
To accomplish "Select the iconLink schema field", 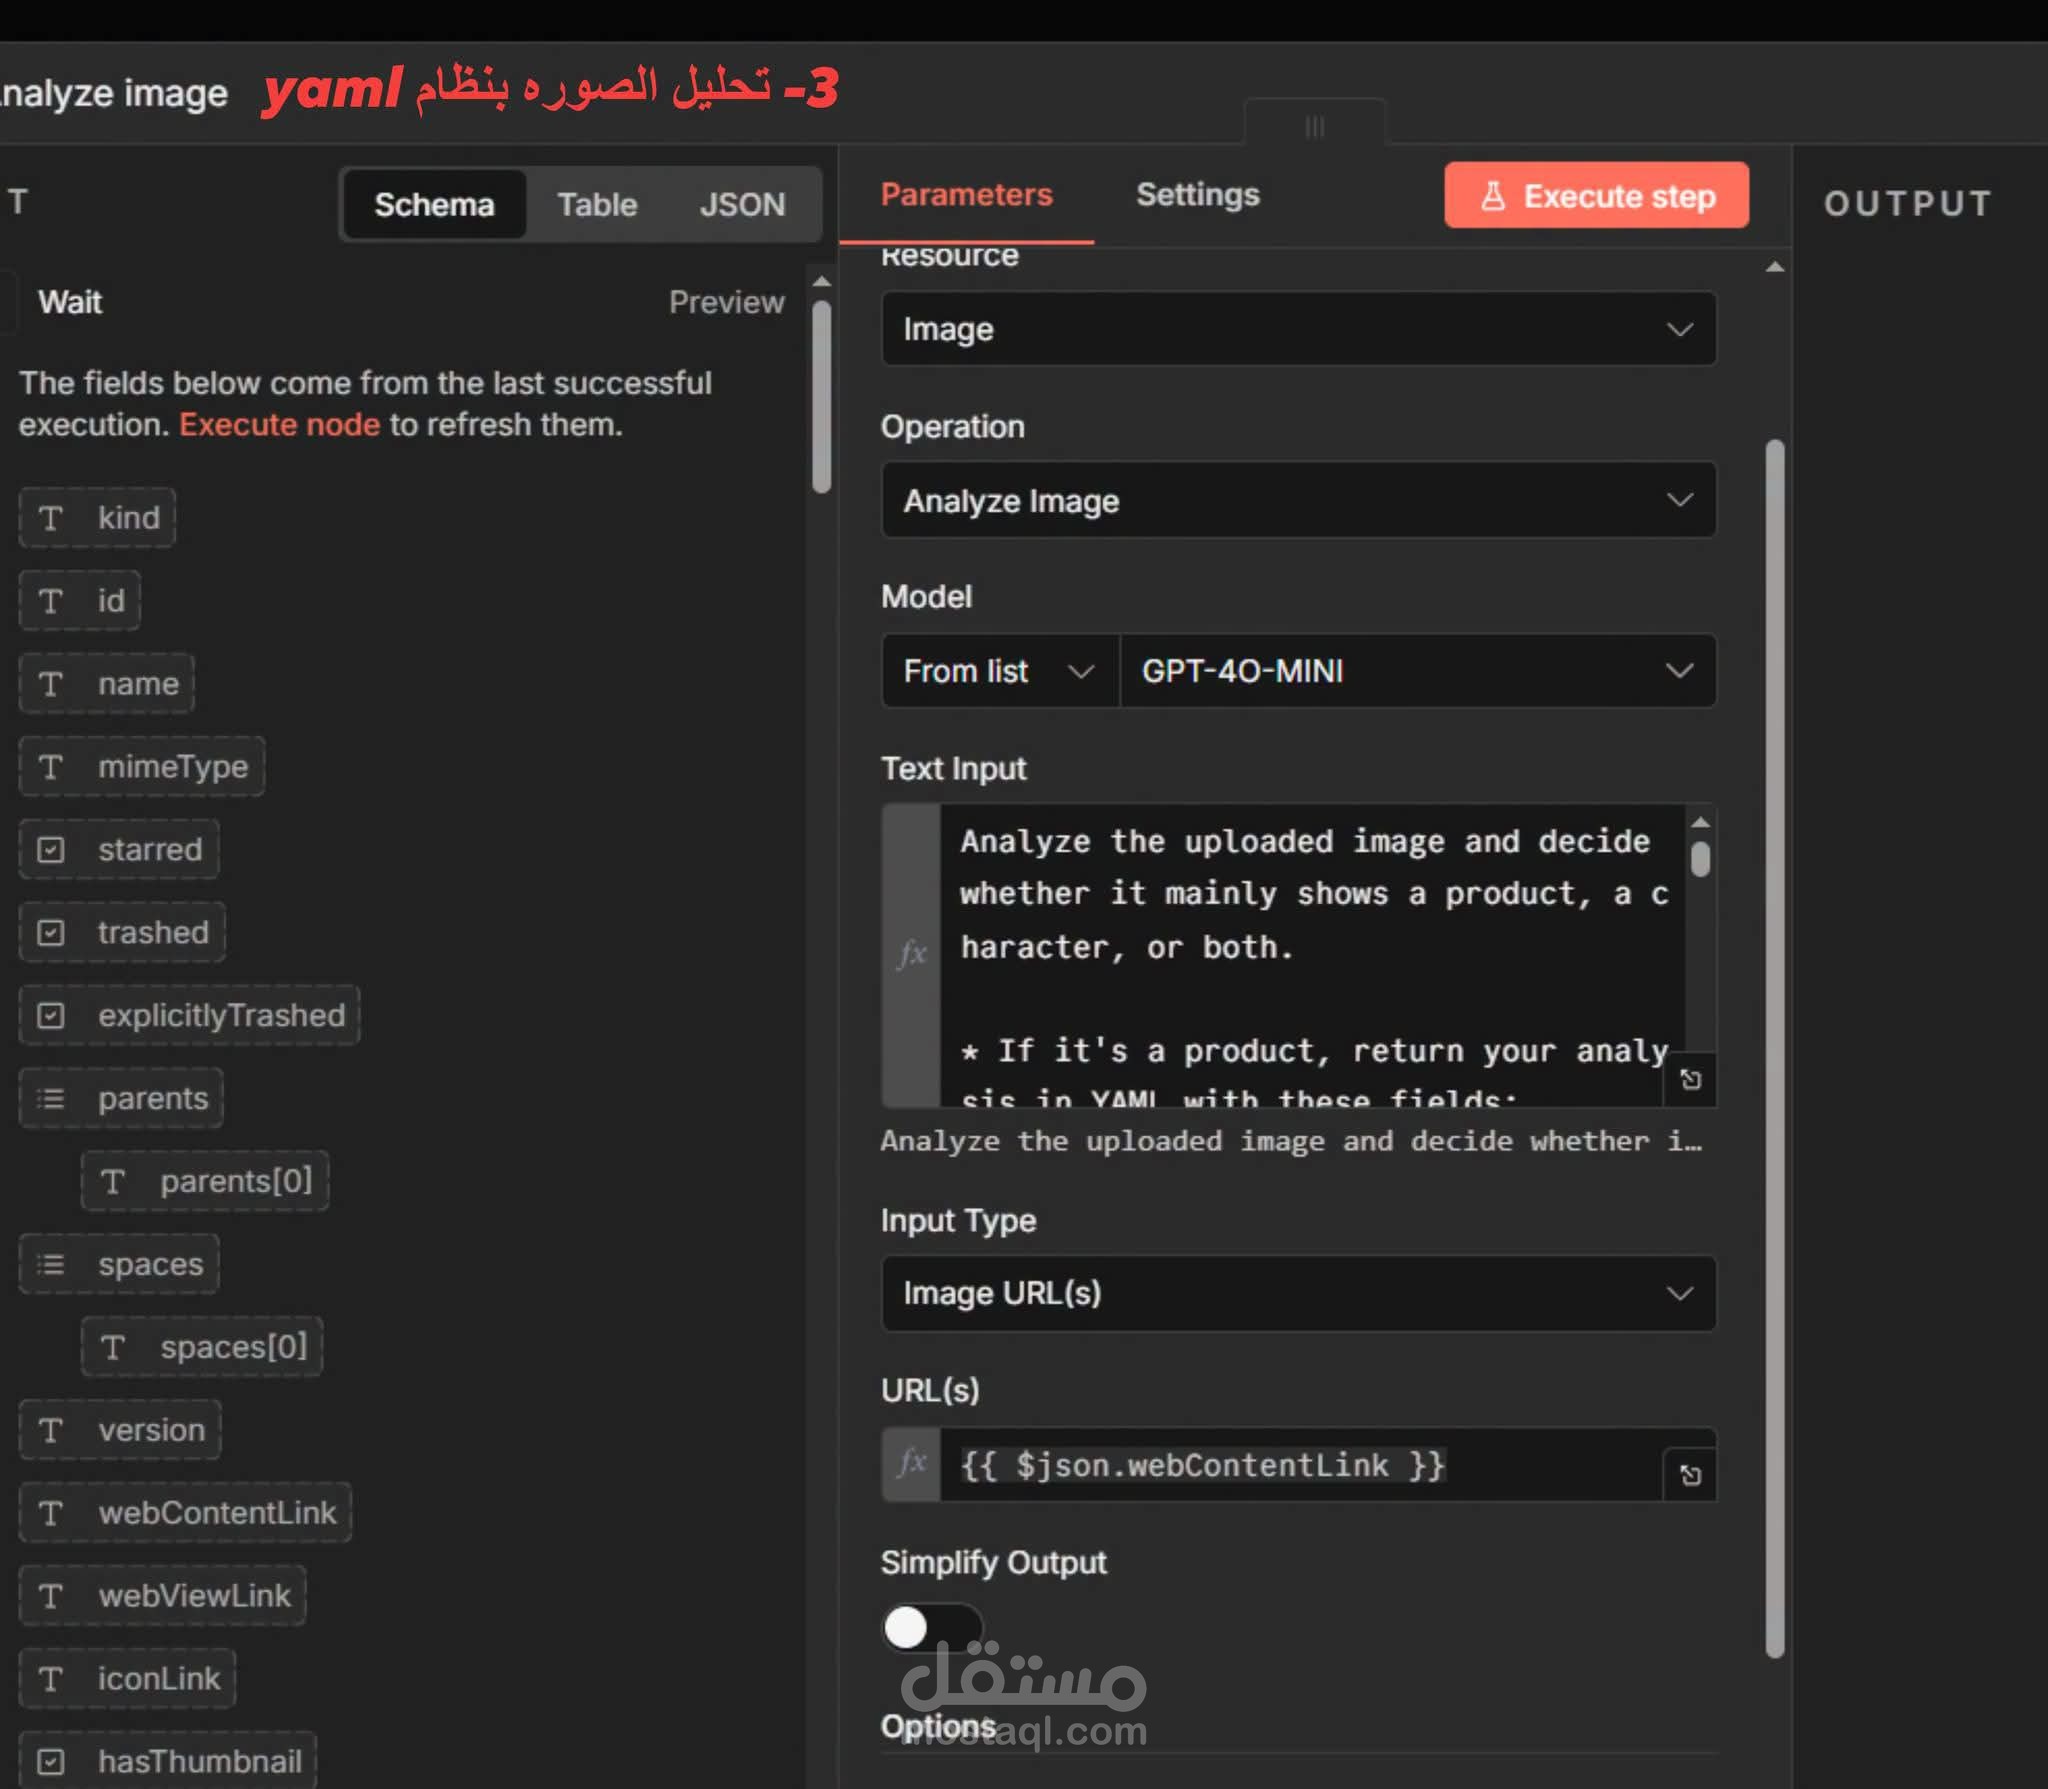I will click(x=128, y=1679).
